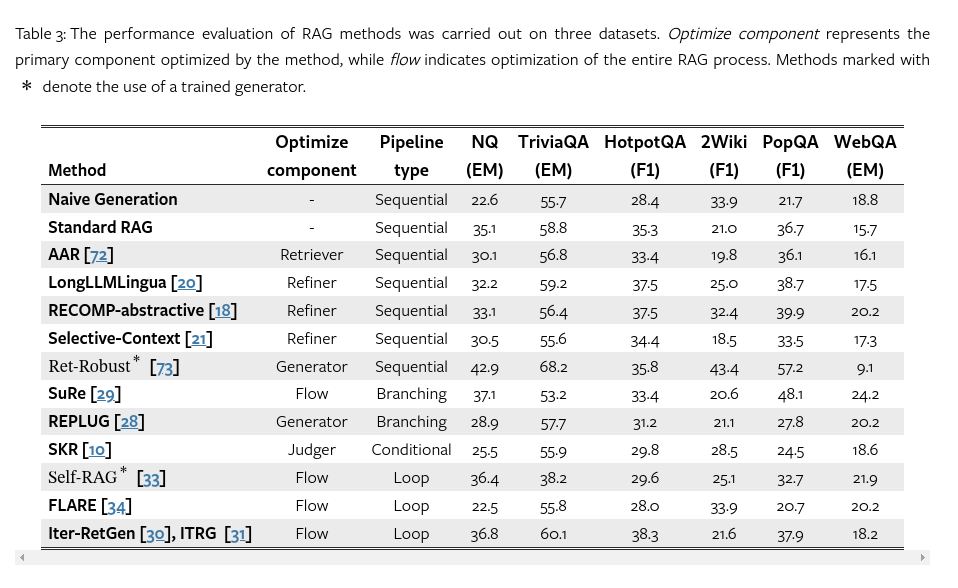Click the scroll-left arrow under the table
The height and width of the screenshot is (588, 958).
click(20, 557)
